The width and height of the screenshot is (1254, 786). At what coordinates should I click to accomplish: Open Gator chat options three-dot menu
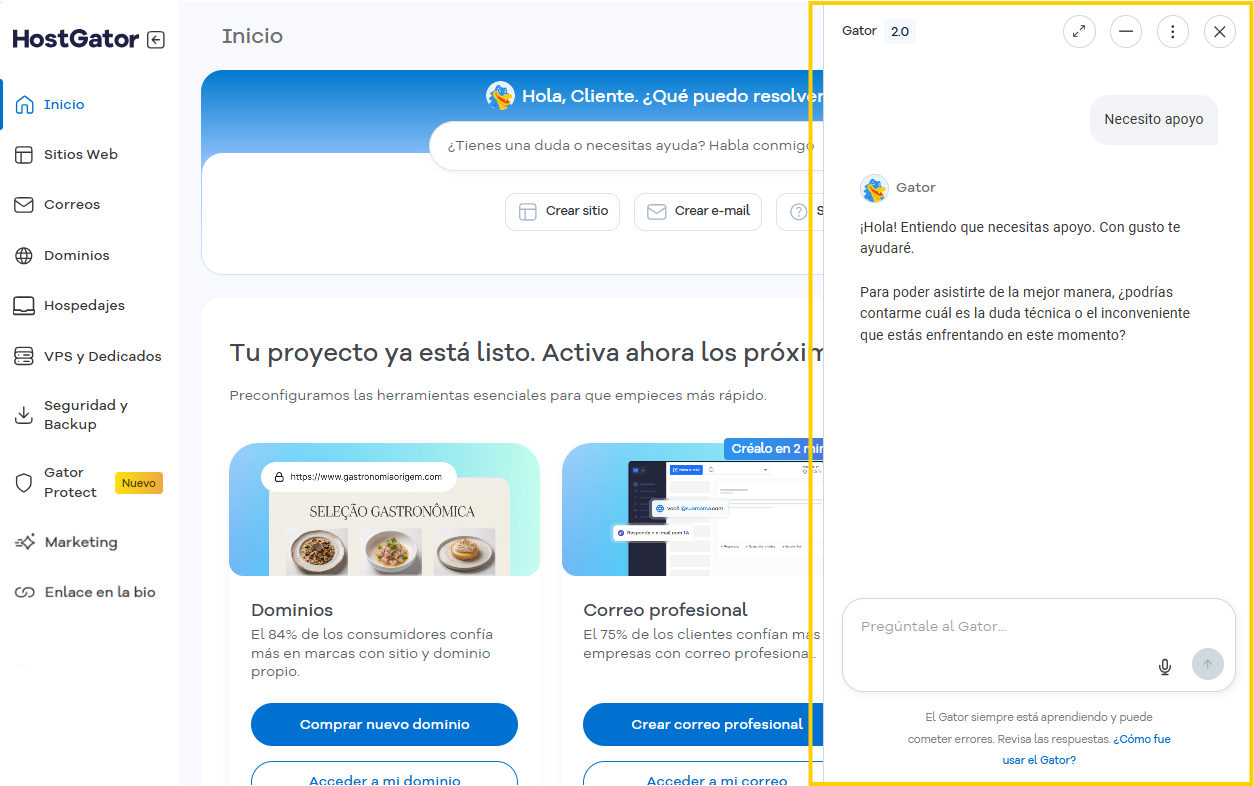(x=1173, y=31)
